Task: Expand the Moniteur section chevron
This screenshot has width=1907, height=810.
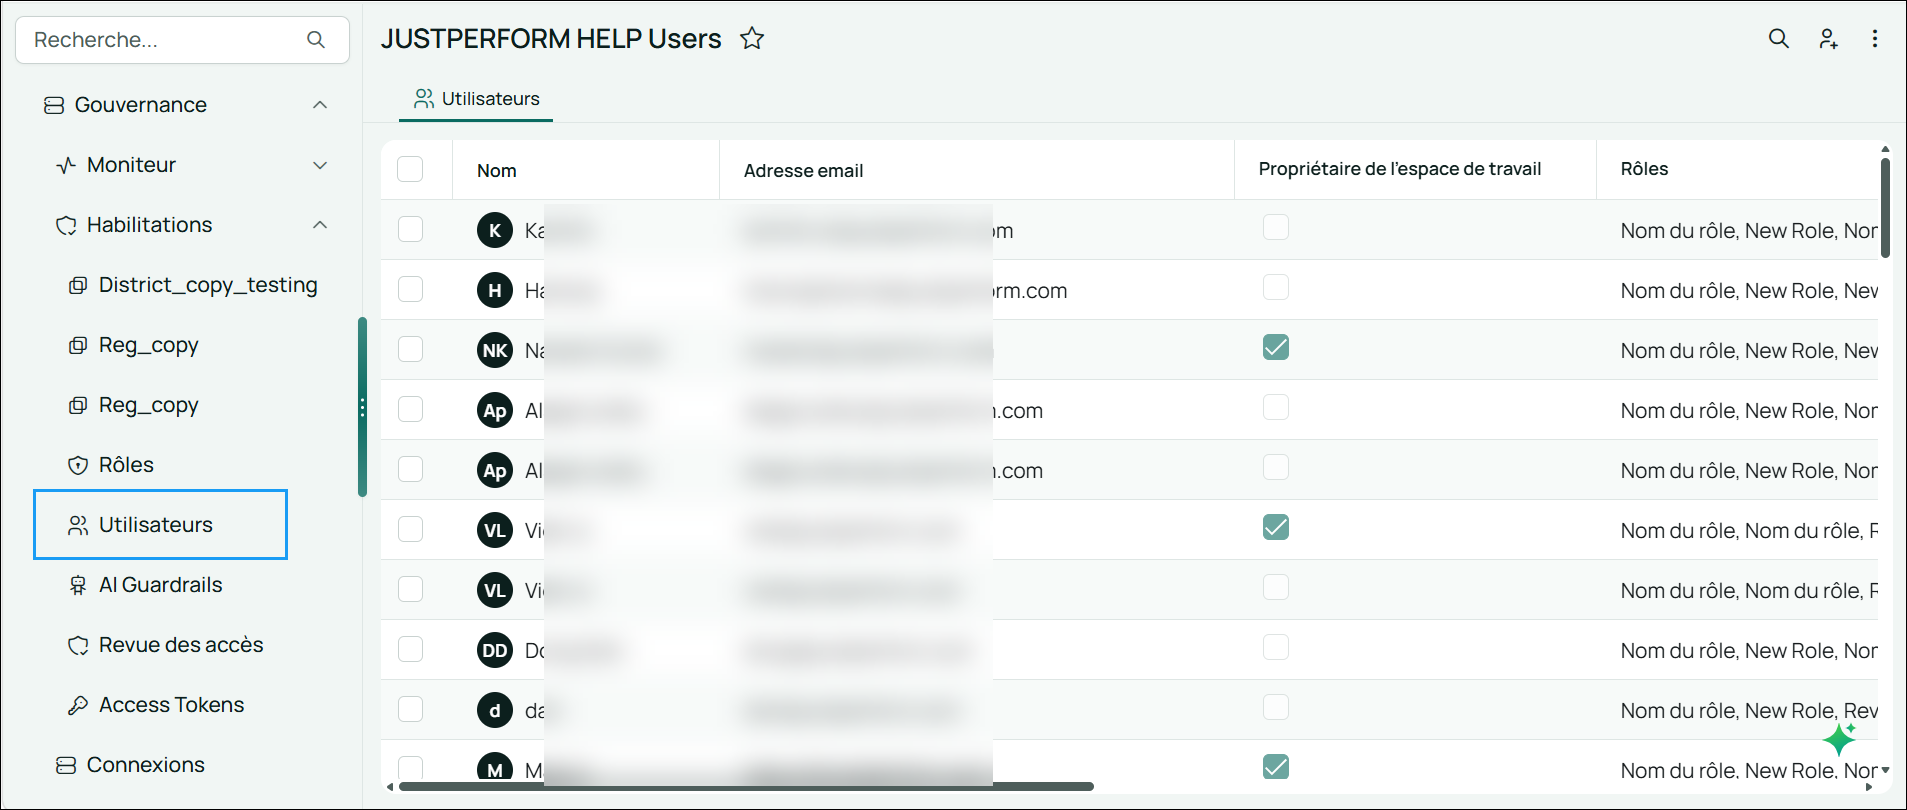Action: point(320,165)
